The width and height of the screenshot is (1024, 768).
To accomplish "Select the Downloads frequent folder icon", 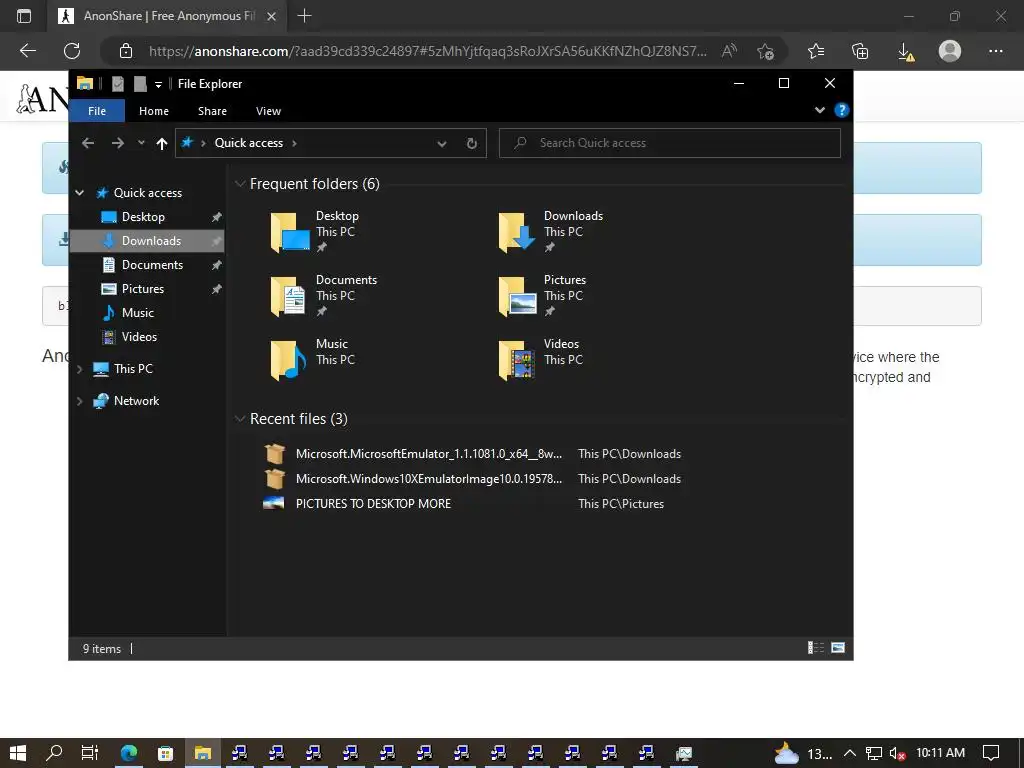I will [x=517, y=232].
